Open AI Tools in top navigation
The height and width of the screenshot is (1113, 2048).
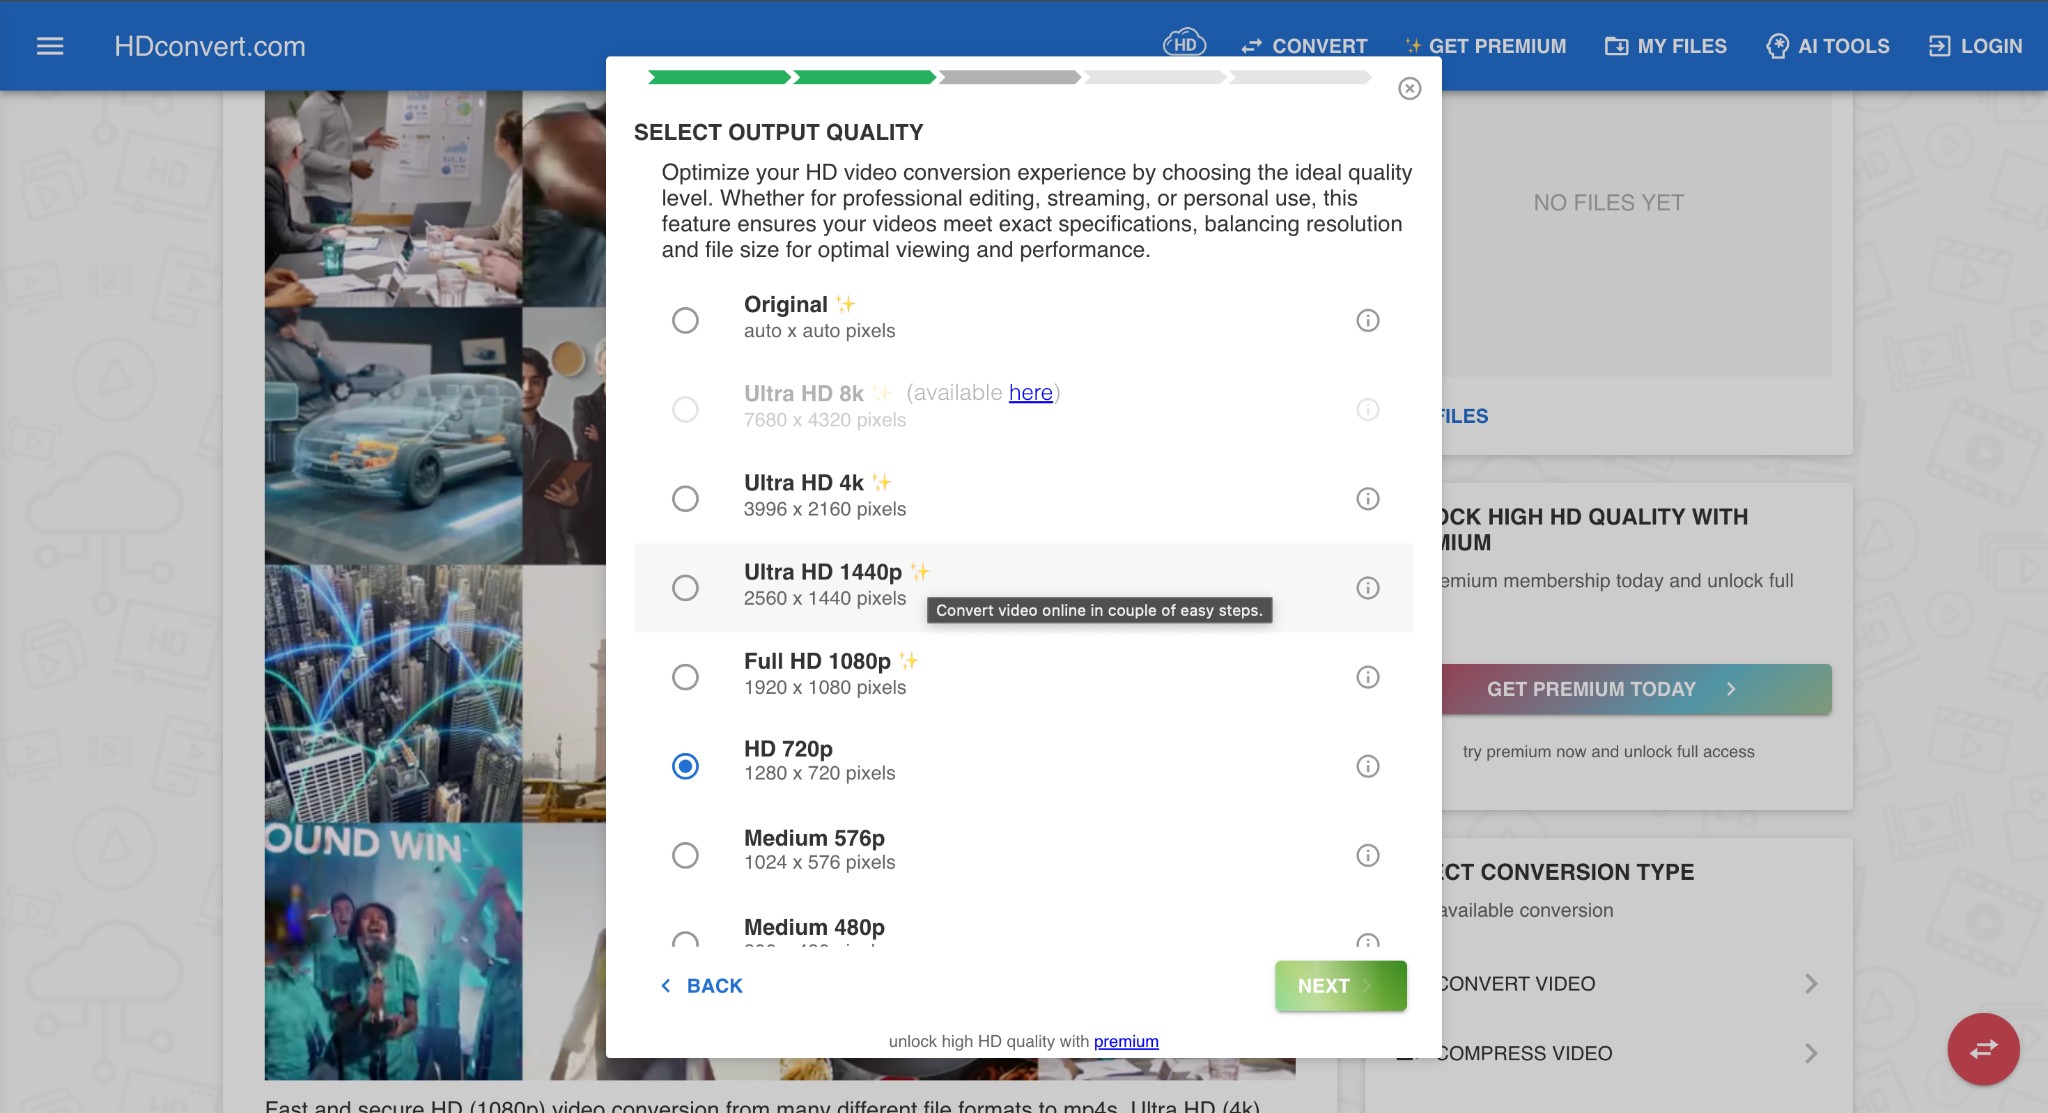coord(1828,46)
